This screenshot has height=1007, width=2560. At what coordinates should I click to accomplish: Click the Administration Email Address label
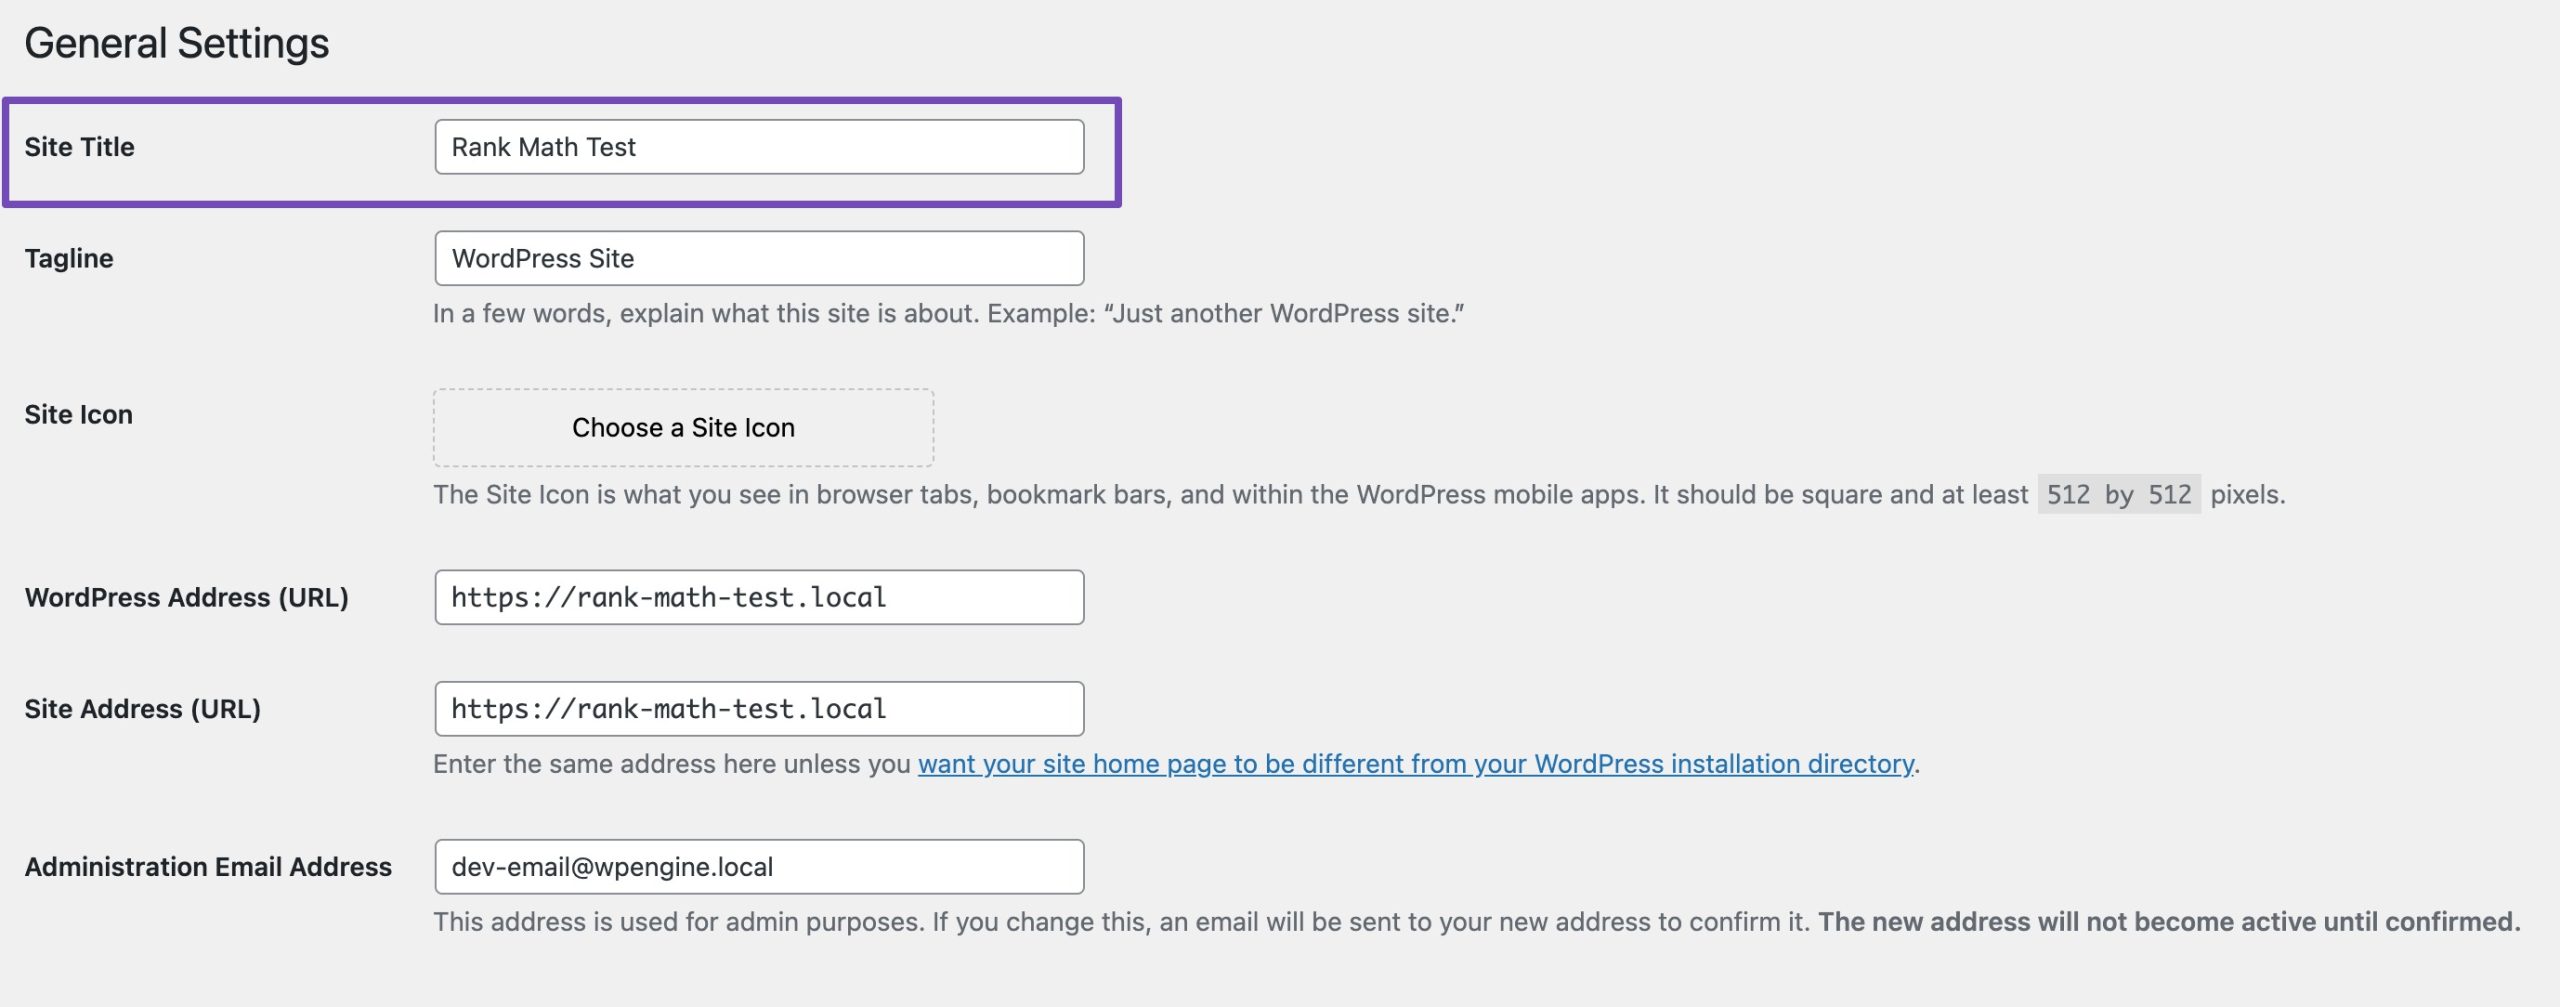(x=208, y=867)
